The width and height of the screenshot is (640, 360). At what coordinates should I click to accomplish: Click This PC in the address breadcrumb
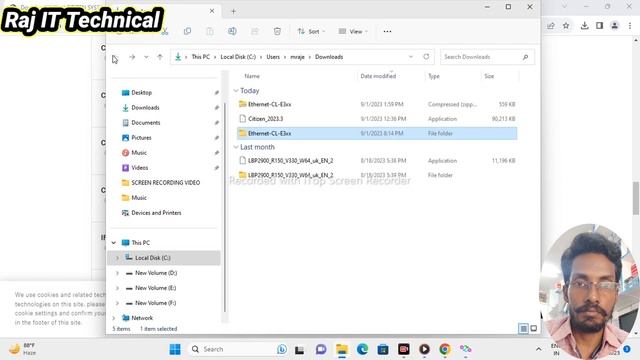pos(200,57)
